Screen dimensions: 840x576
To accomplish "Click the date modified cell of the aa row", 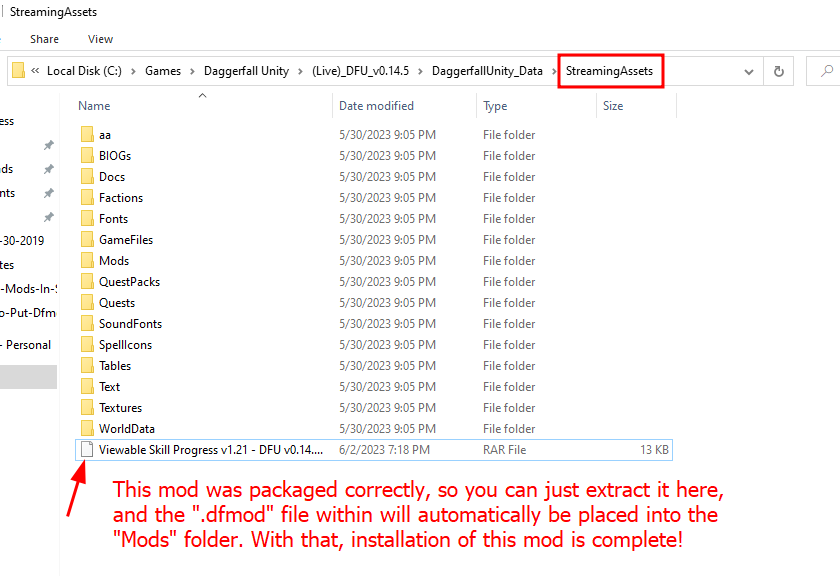I will (387, 134).
